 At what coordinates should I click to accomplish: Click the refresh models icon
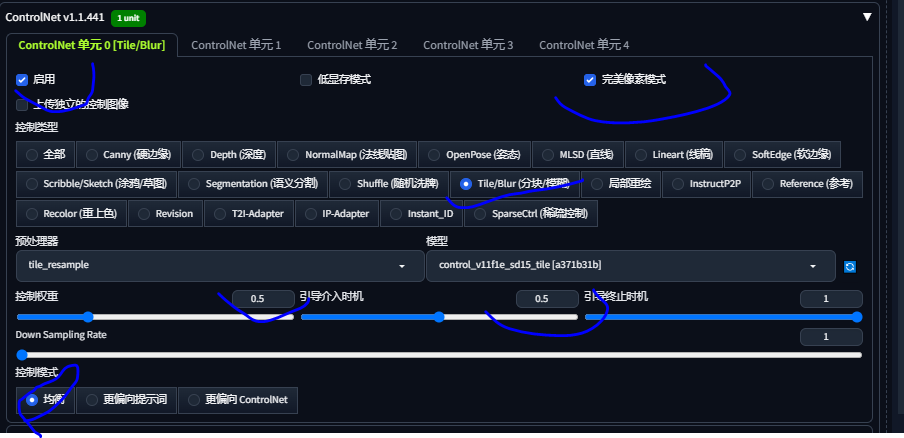point(850,266)
